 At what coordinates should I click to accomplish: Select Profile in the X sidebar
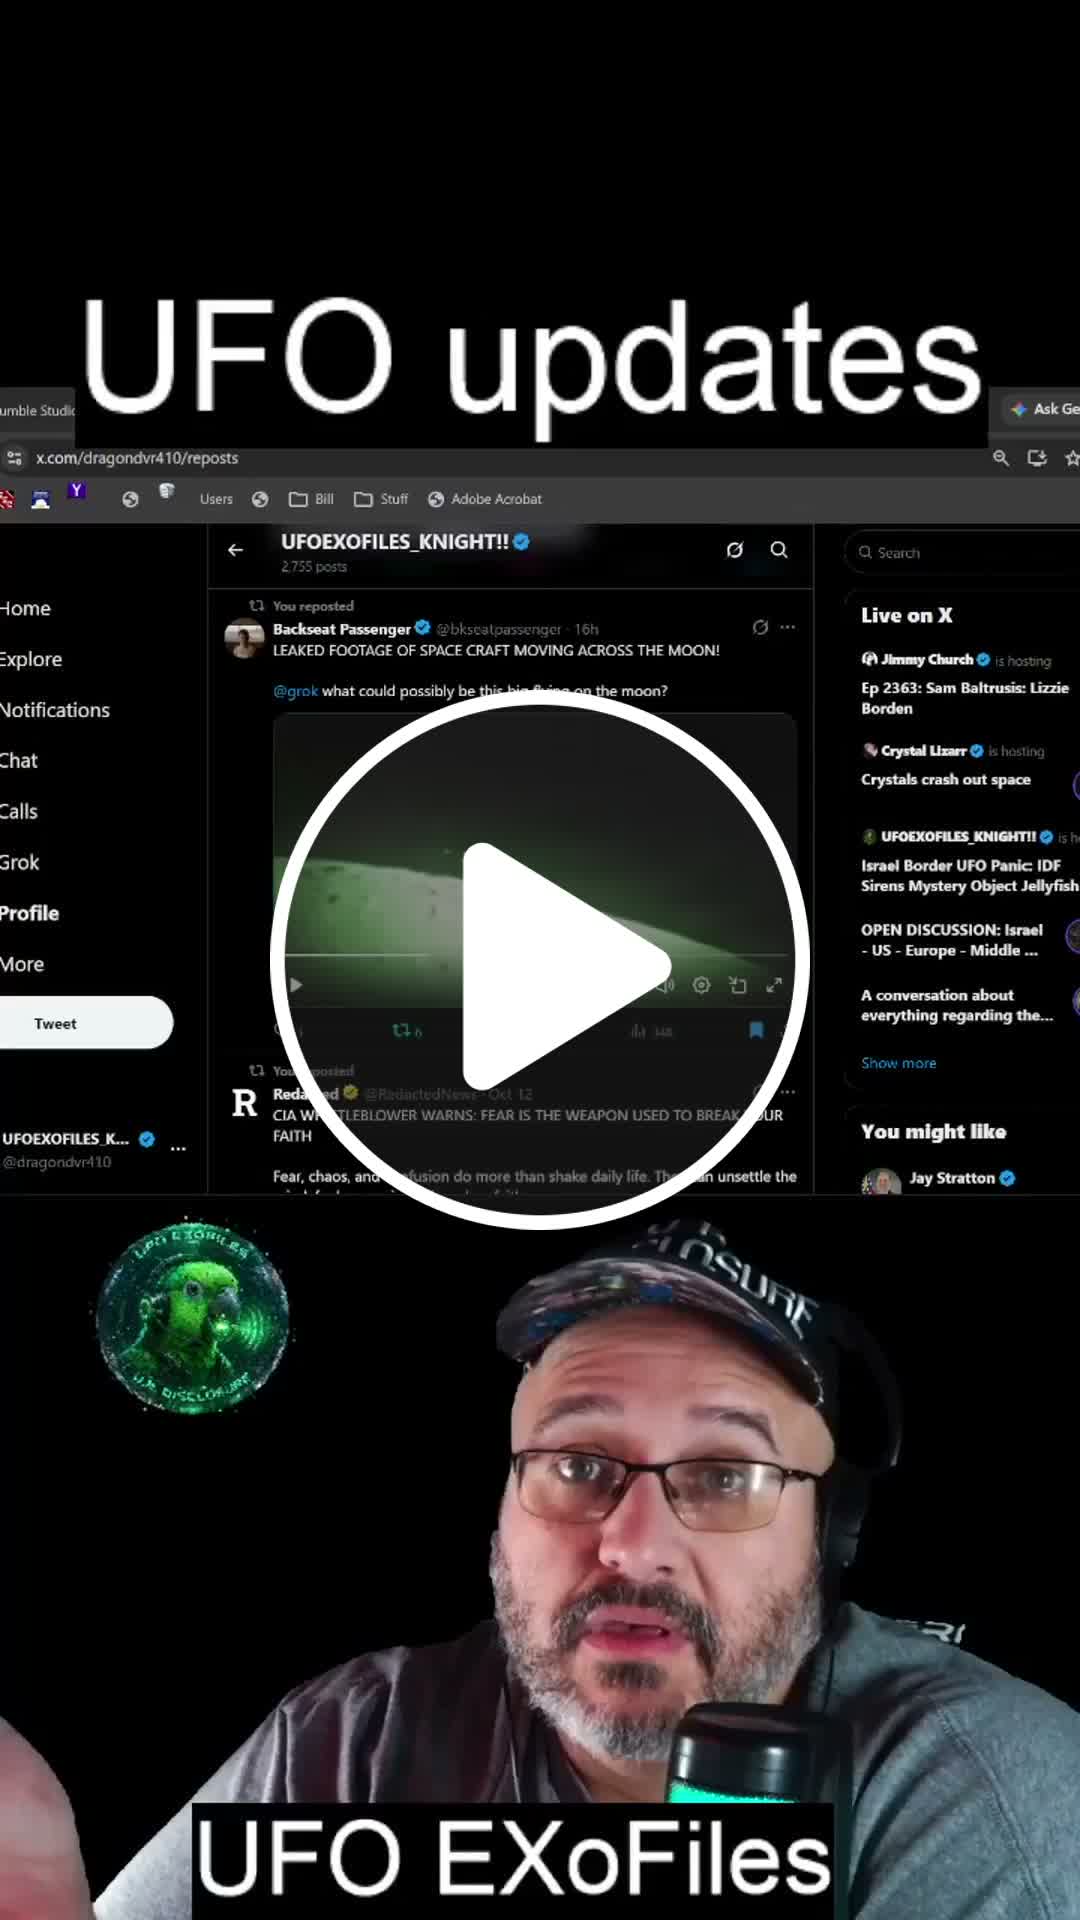(x=29, y=914)
